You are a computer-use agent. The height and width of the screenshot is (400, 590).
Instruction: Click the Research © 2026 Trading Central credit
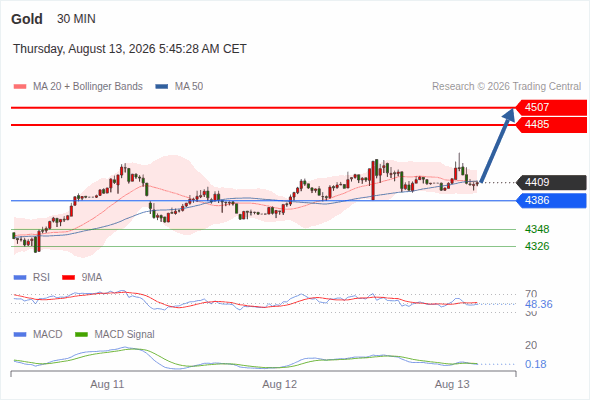click(506, 87)
